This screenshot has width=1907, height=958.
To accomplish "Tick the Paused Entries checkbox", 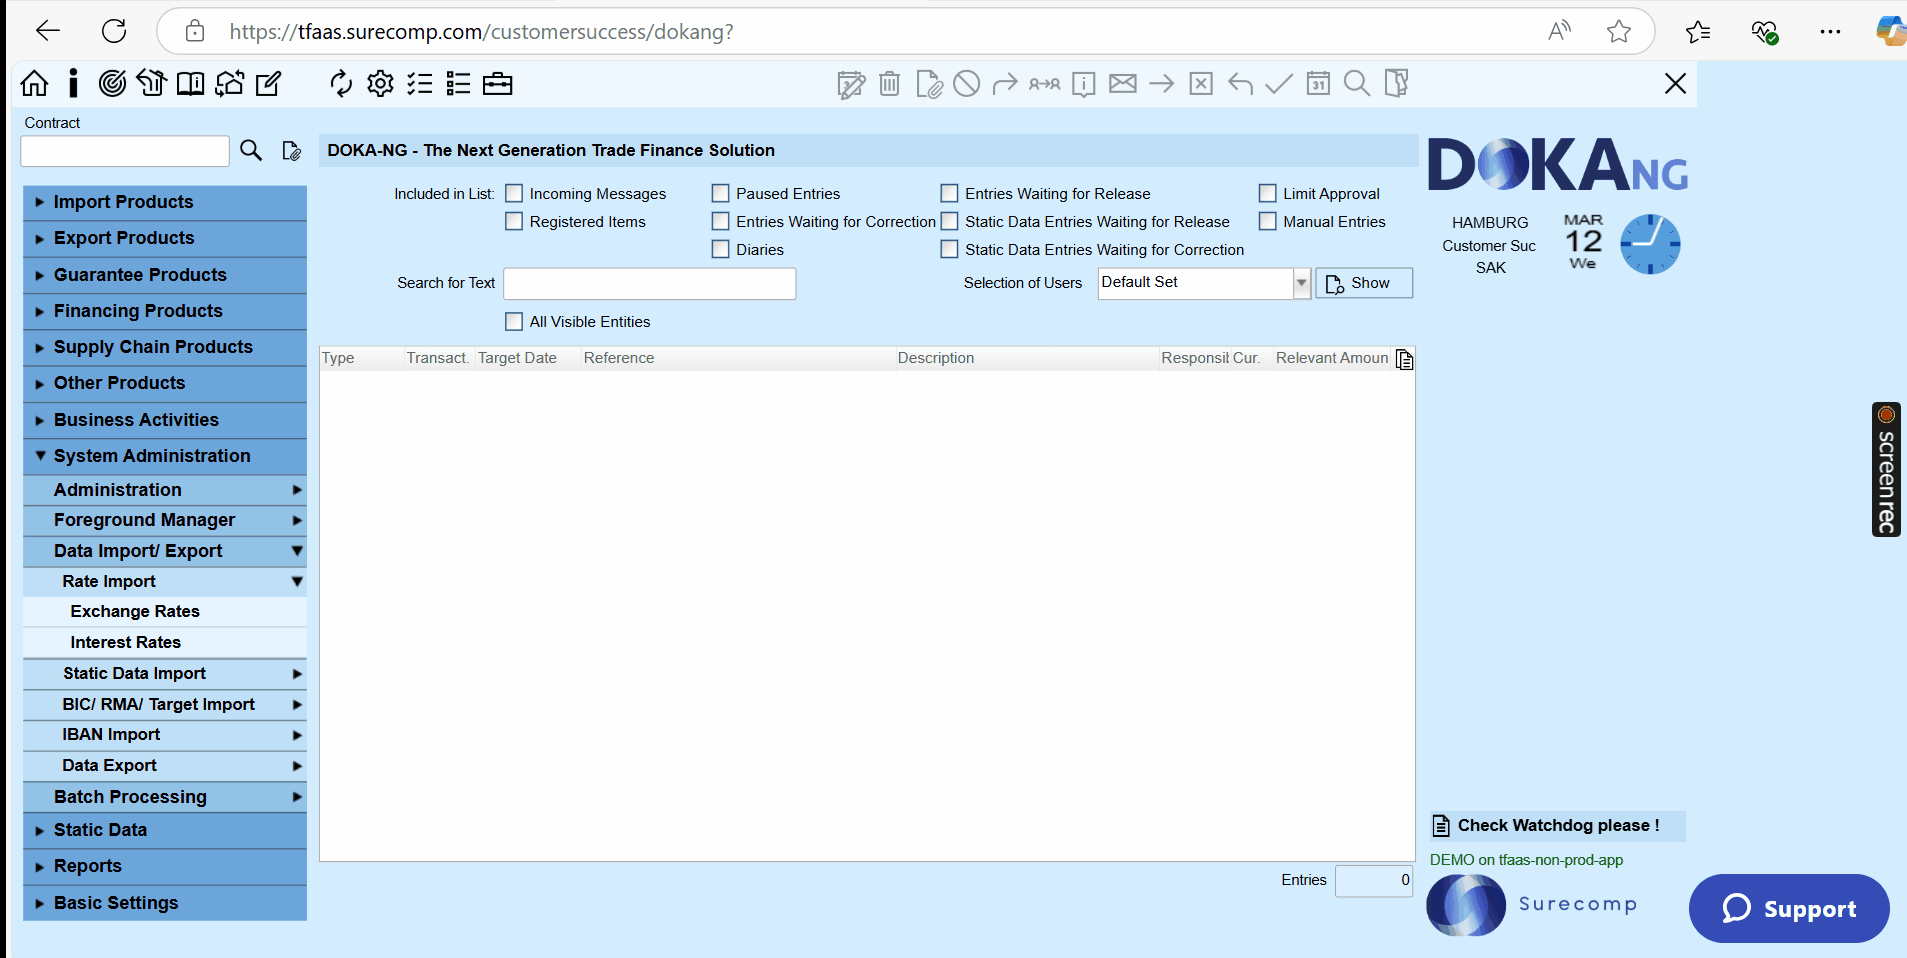I will (x=720, y=193).
